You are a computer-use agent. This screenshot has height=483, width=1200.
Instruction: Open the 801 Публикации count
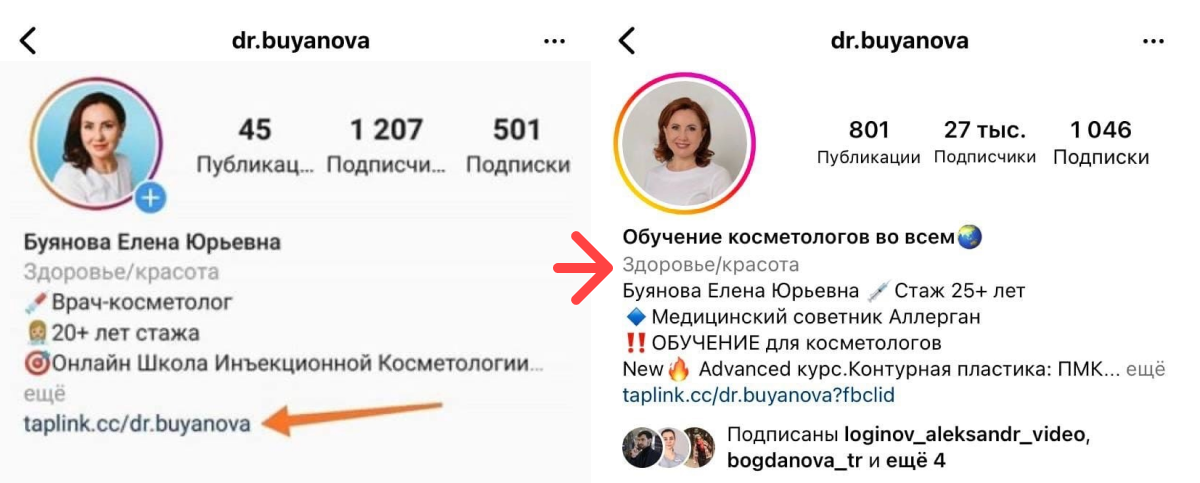pyautogui.click(x=869, y=143)
